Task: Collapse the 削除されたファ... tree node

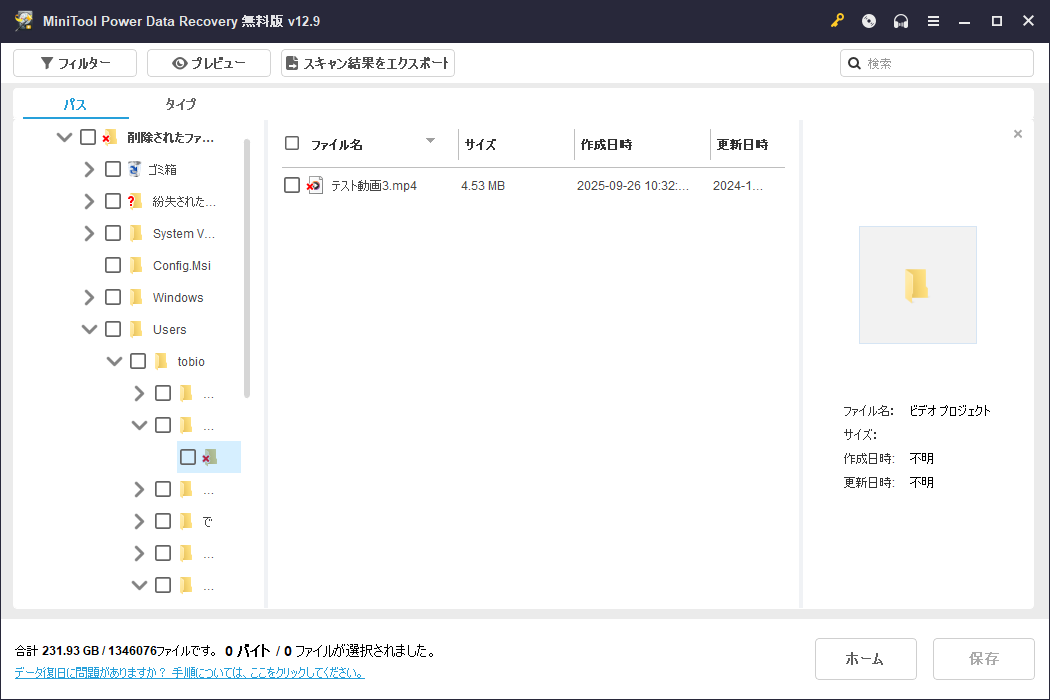Action: 64,137
